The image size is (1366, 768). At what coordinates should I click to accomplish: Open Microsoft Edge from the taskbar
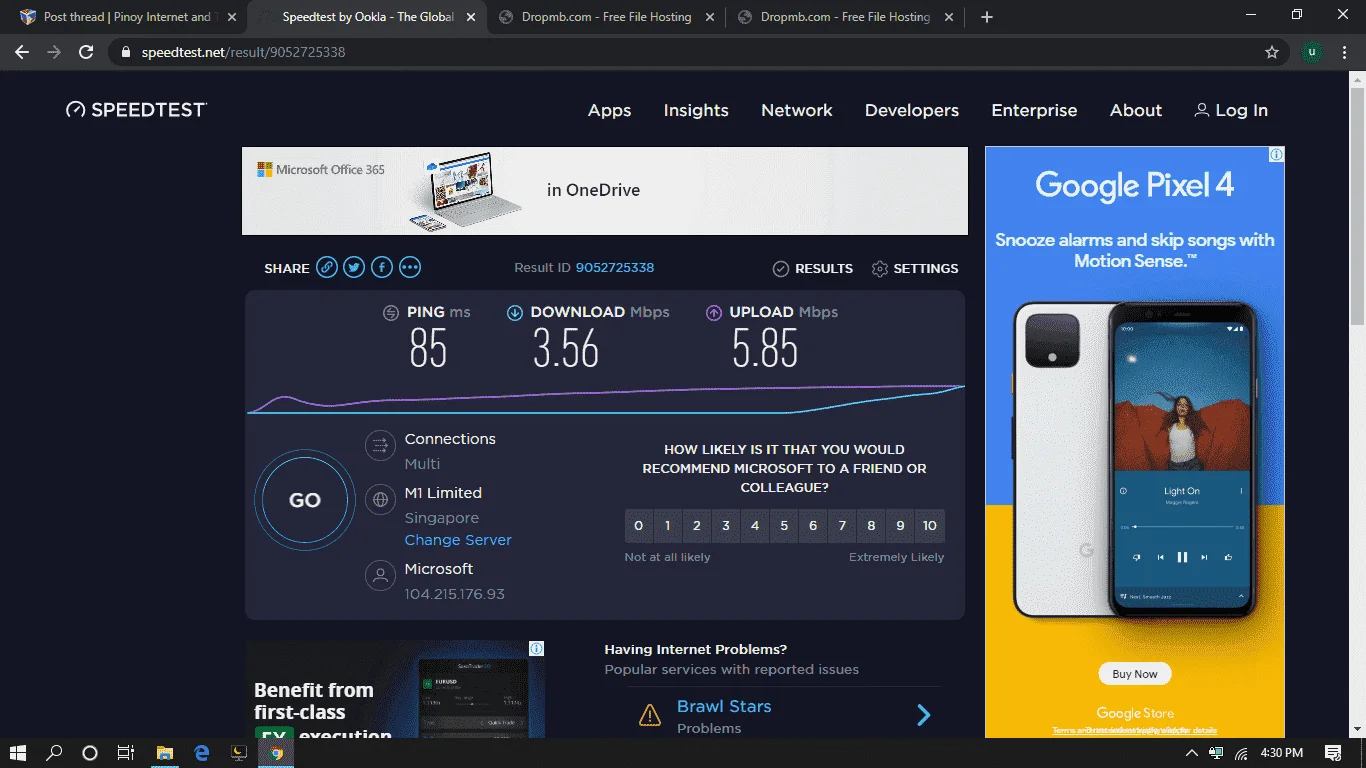(x=202, y=753)
